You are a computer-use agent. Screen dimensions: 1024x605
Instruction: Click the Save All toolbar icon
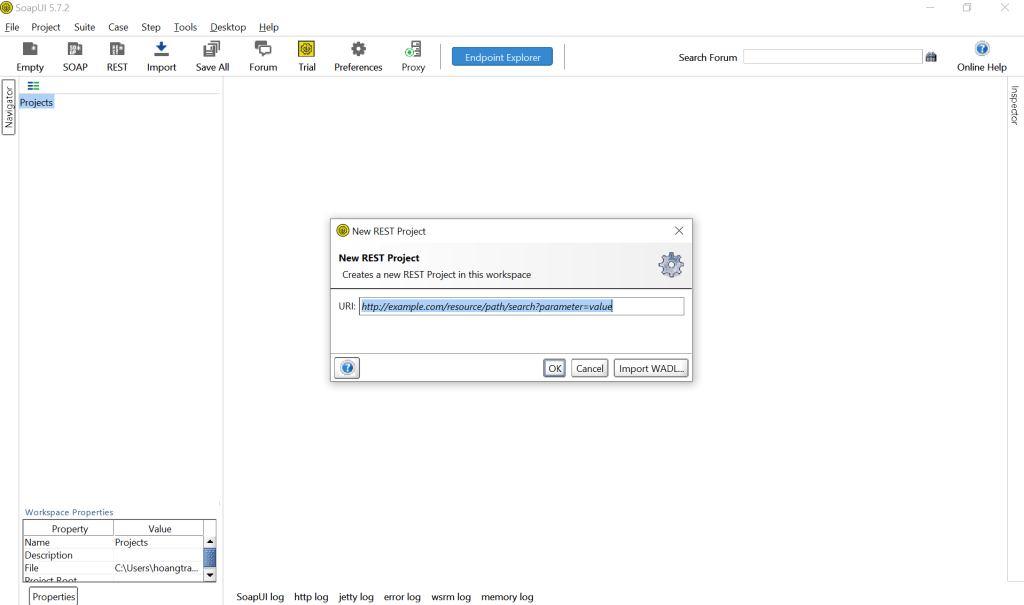pyautogui.click(x=212, y=50)
